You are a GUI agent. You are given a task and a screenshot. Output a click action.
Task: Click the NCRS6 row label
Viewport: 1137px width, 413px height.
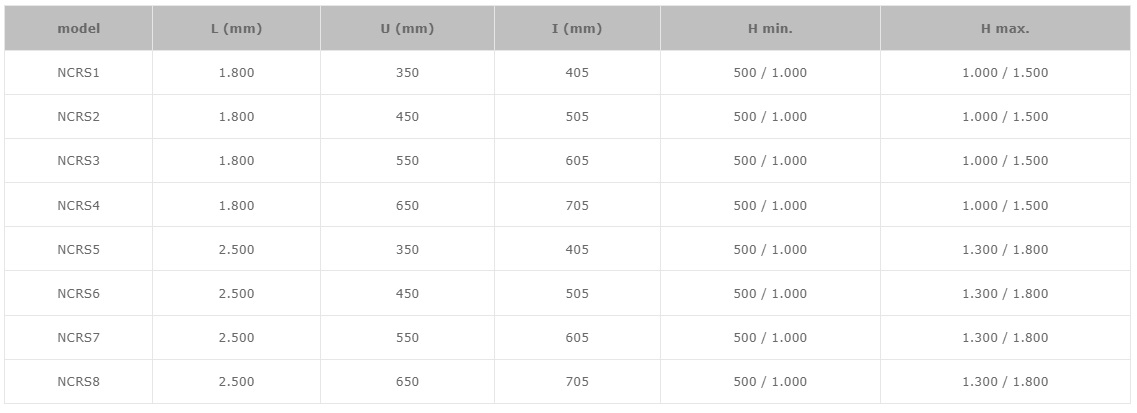pyautogui.click(x=78, y=293)
